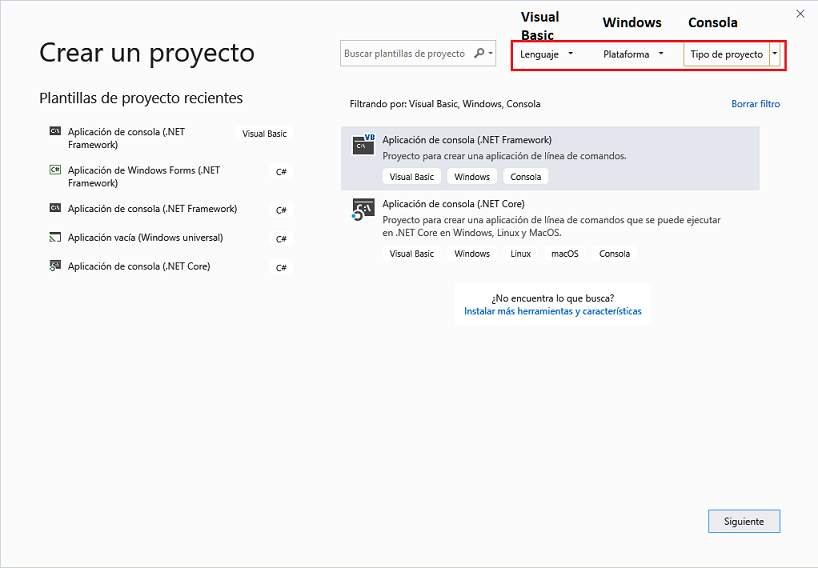This screenshot has height=568, width=818.
Task: Click the recent Windows Forms app icon
Action: [x=54, y=171]
